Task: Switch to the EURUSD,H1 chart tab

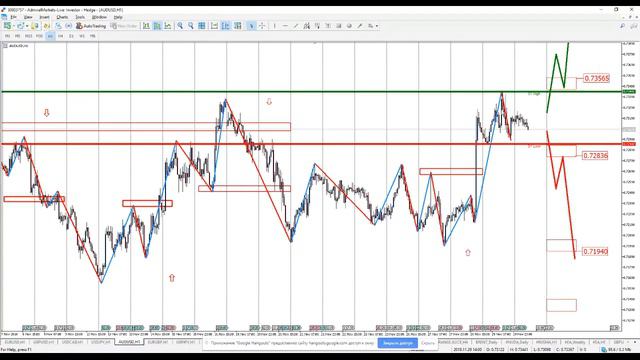Action: (x=15, y=342)
